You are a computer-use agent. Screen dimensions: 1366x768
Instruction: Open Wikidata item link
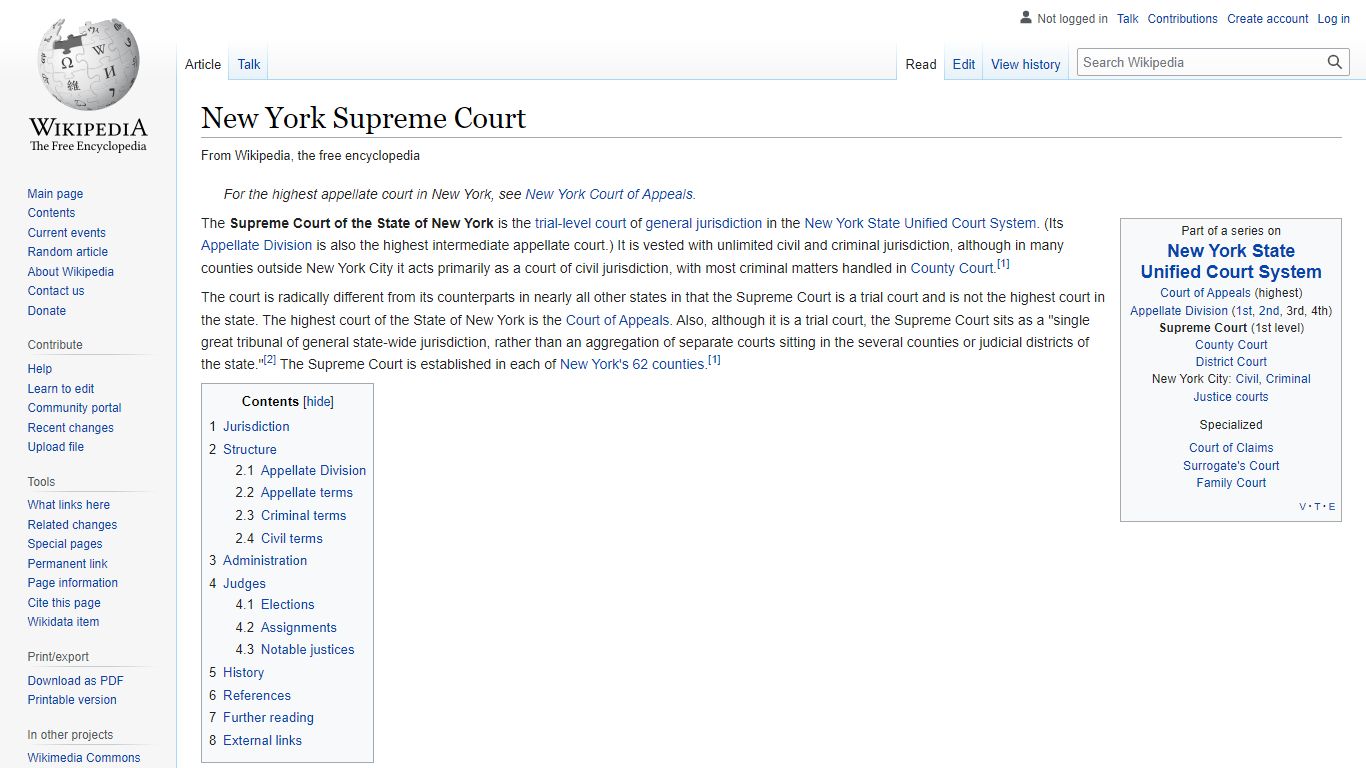[63, 622]
